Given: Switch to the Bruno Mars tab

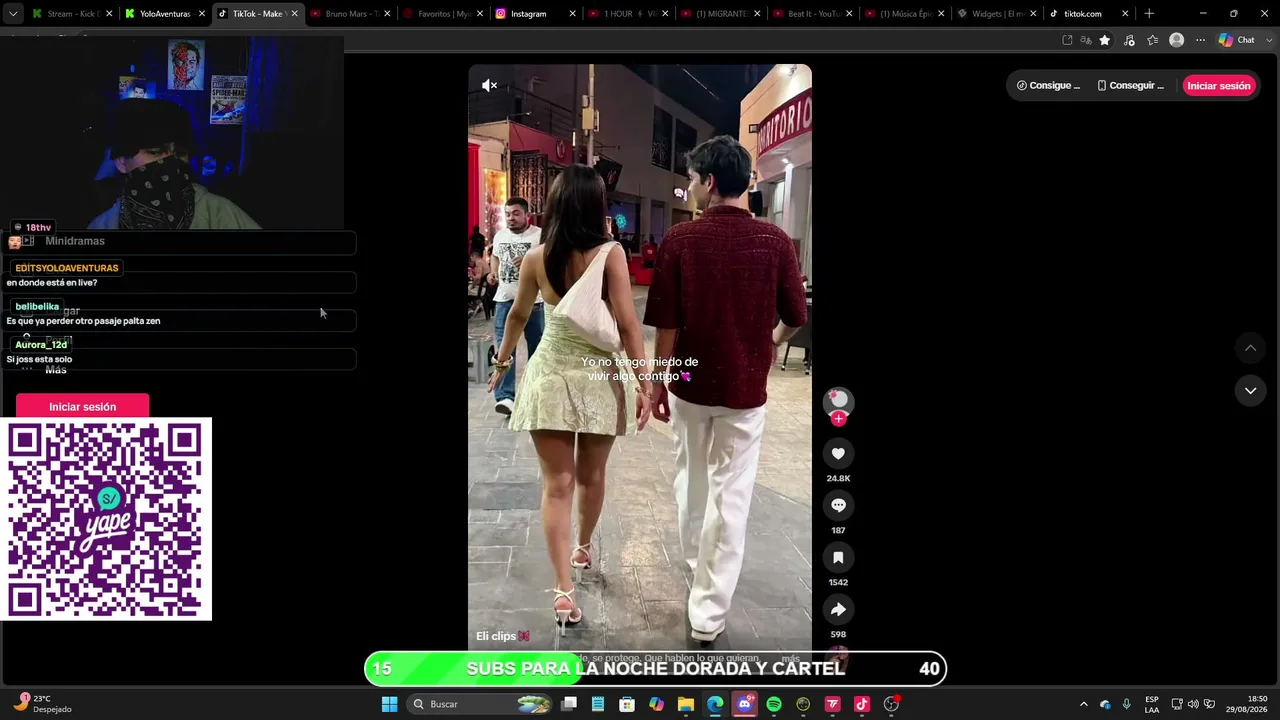Looking at the screenshot, I should pos(350,14).
